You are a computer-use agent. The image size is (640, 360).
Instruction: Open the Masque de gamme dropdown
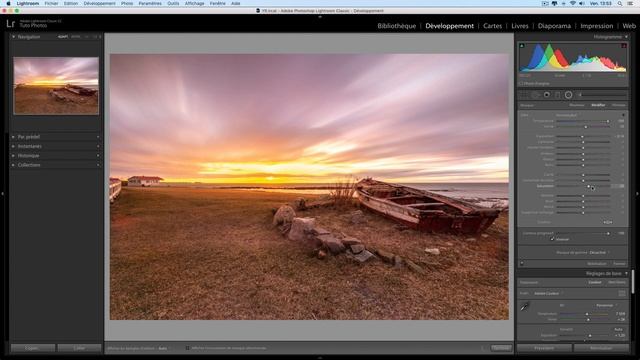click(x=600, y=253)
